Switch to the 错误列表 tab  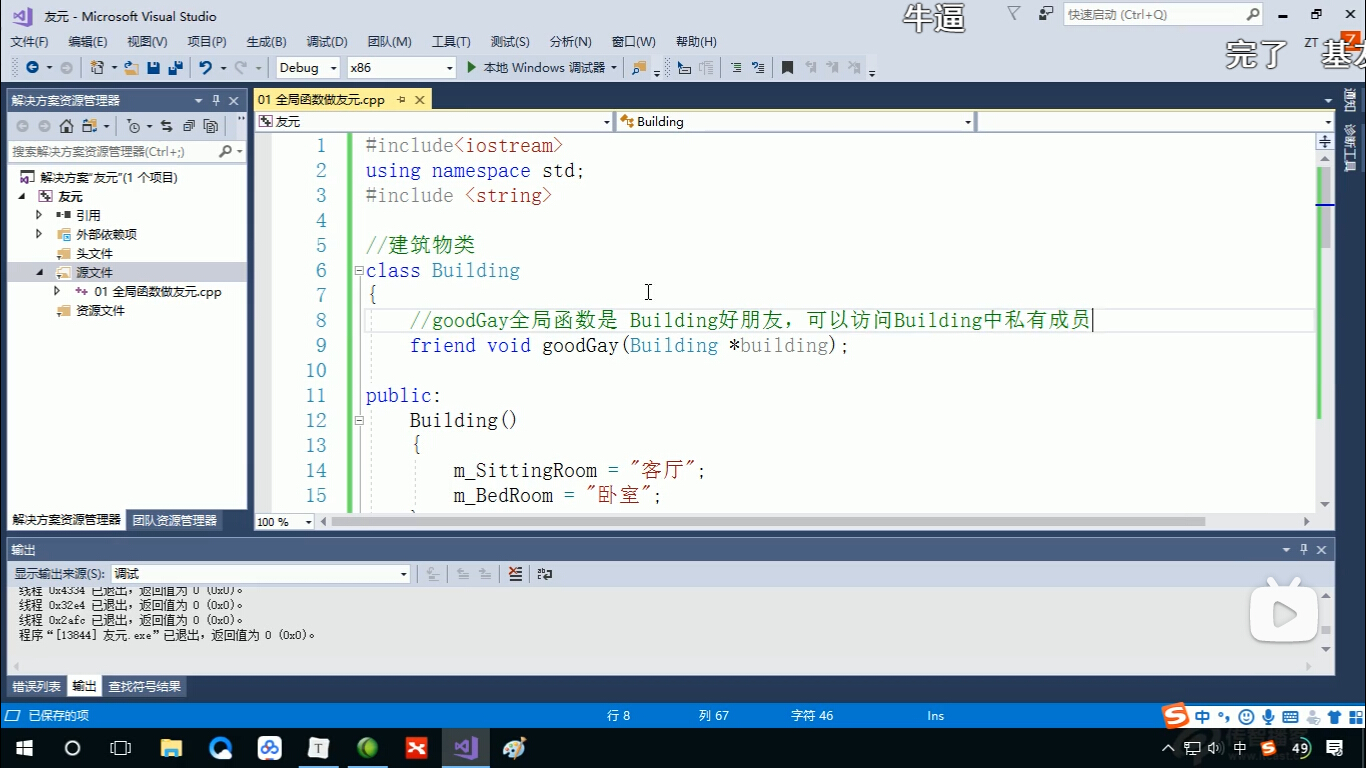tap(36, 687)
